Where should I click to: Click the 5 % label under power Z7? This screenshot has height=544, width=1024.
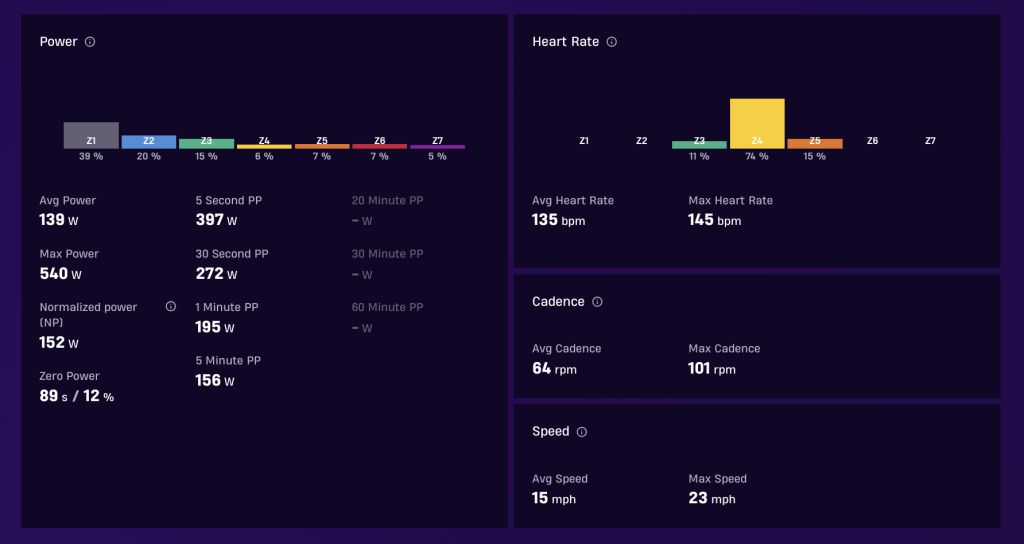coord(438,157)
